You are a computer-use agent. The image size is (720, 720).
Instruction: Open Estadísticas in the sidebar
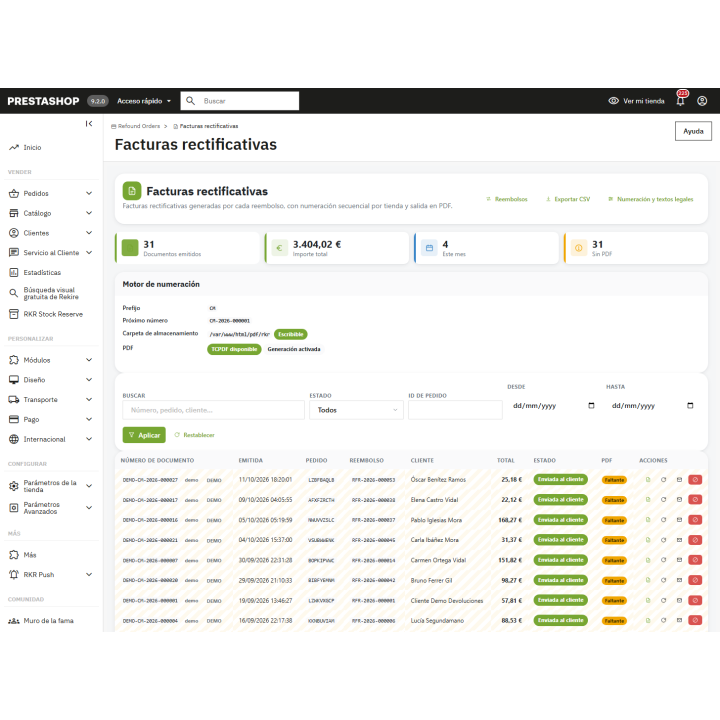coord(42,273)
